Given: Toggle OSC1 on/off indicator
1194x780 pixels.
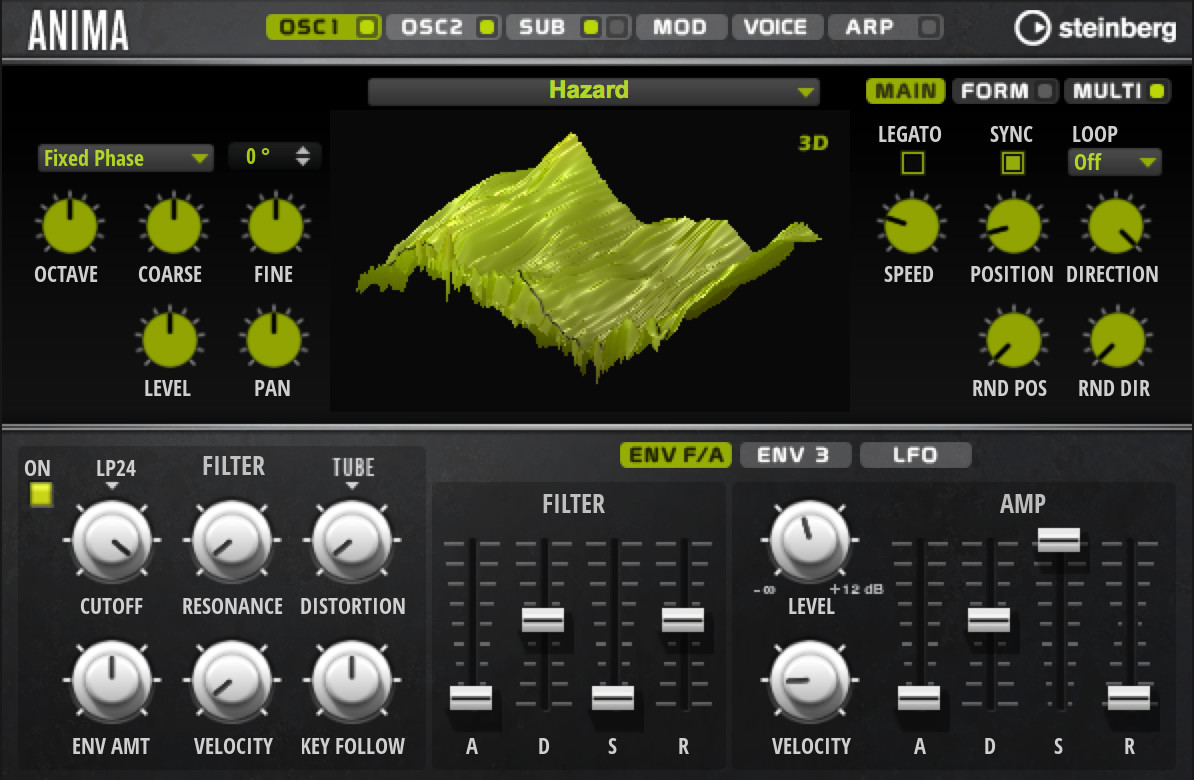Looking at the screenshot, I should tap(367, 27).
